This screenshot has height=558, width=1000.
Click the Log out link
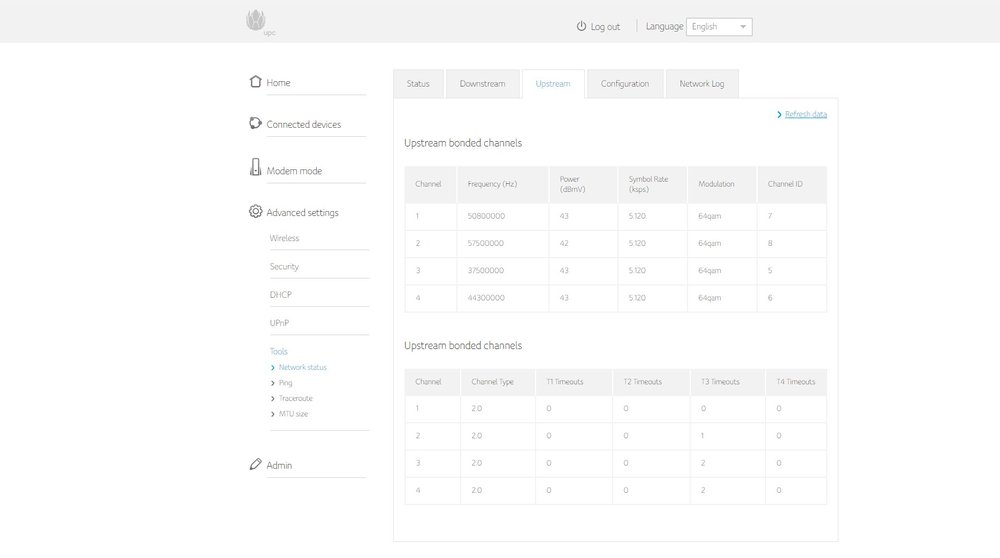point(605,27)
